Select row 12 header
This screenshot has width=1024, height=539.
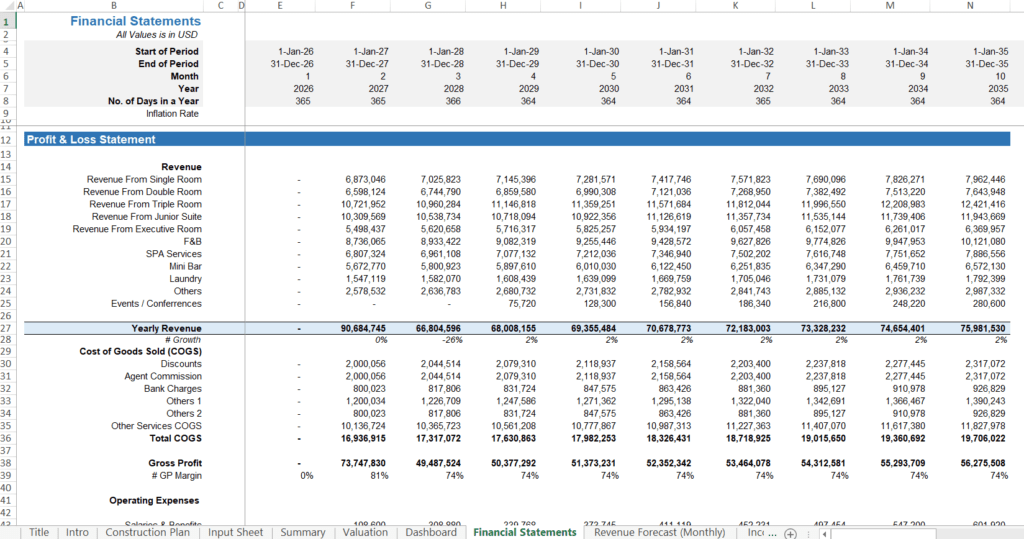tap(7, 140)
